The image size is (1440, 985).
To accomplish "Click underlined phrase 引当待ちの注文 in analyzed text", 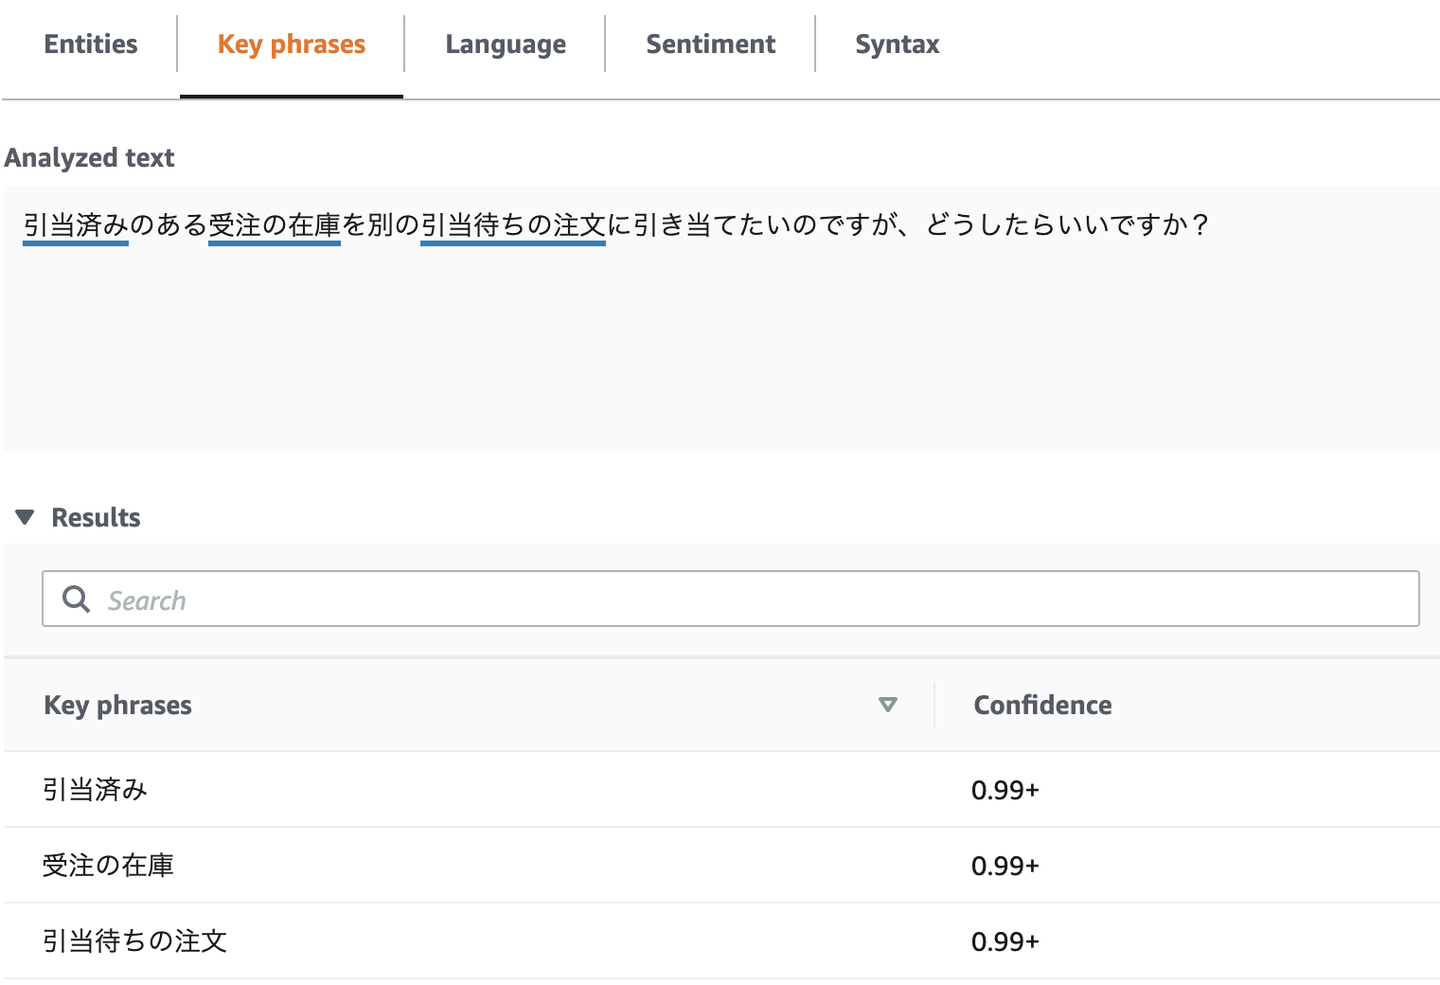I will click(x=512, y=225).
